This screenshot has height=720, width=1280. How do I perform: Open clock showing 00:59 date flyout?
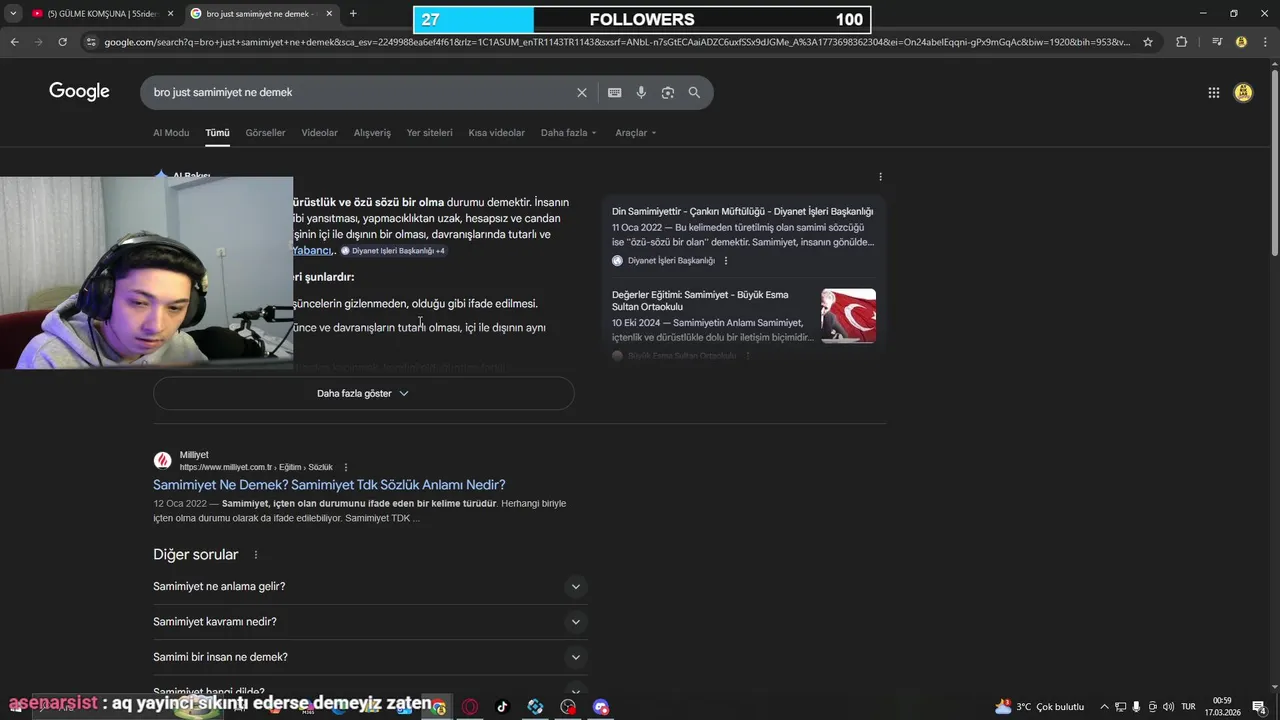(x=1222, y=707)
